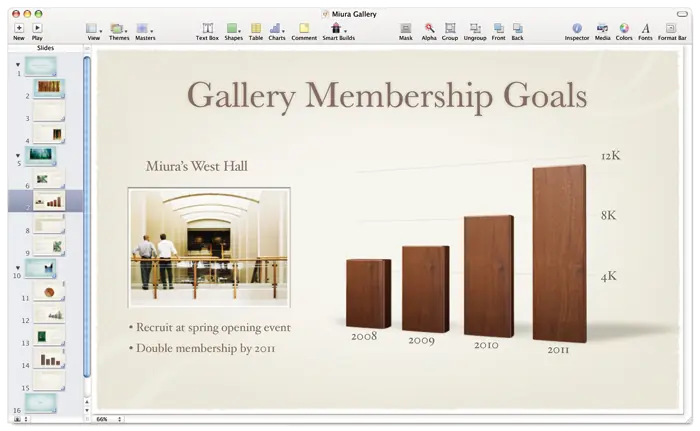Select slide 10 thumbnail
Image resolution: width=700 pixels, height=431 pixels.
[41, 268]
